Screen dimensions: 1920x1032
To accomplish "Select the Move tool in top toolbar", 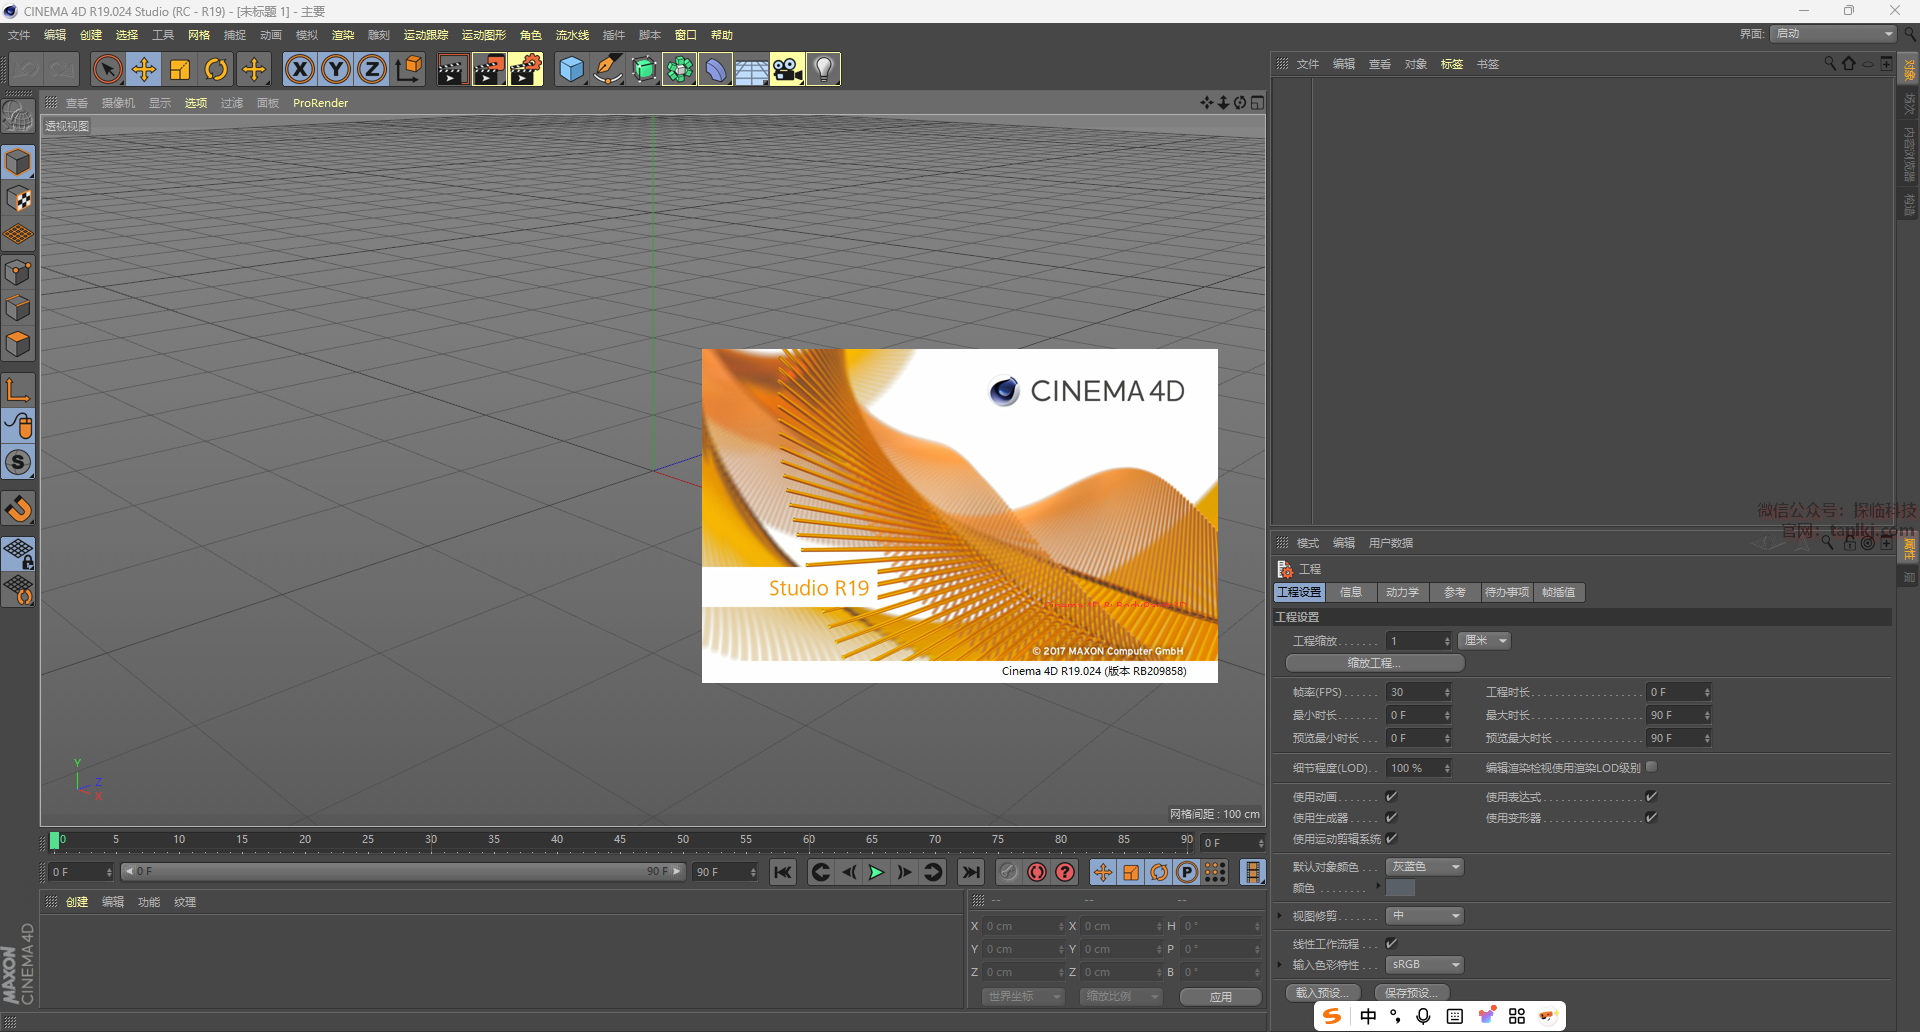I will (x=144, y=69).
